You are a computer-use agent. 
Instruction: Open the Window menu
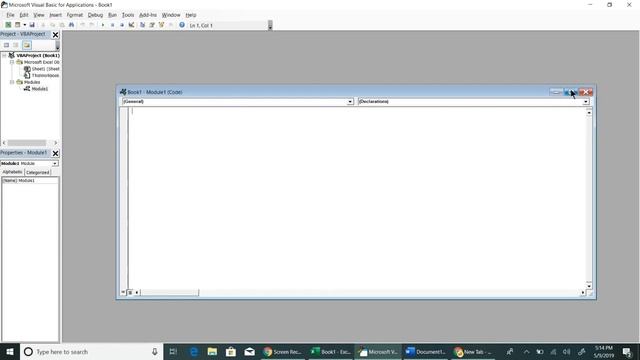[171, 15]
